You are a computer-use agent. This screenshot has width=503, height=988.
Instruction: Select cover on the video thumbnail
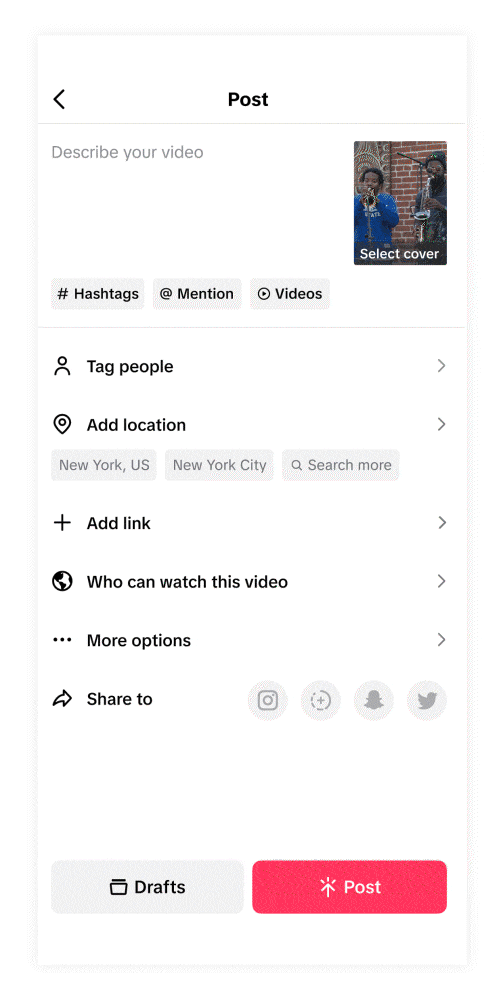400,254
